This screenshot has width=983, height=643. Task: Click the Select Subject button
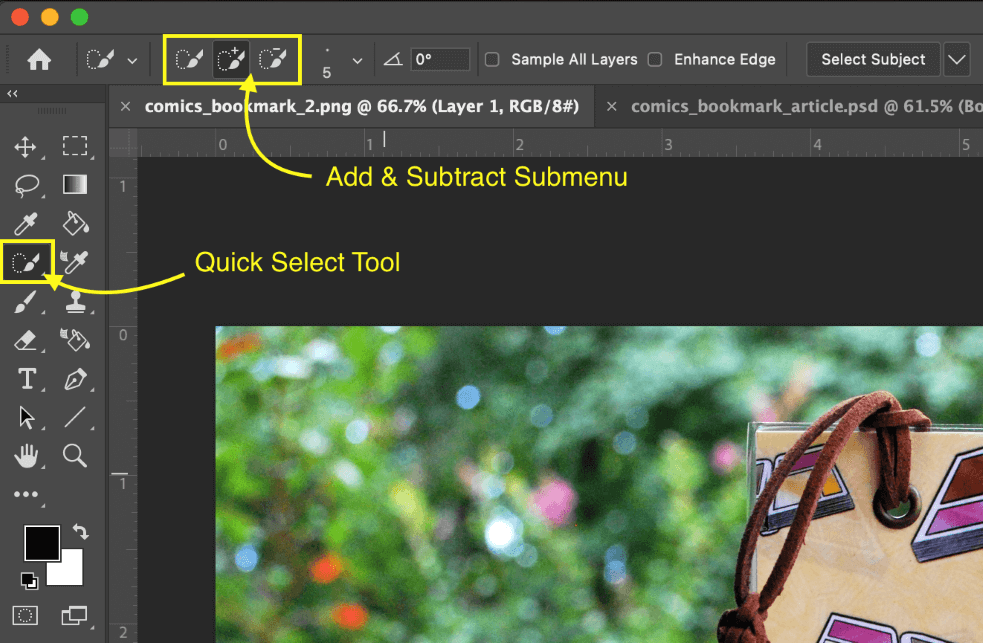[x=873, y=60]
